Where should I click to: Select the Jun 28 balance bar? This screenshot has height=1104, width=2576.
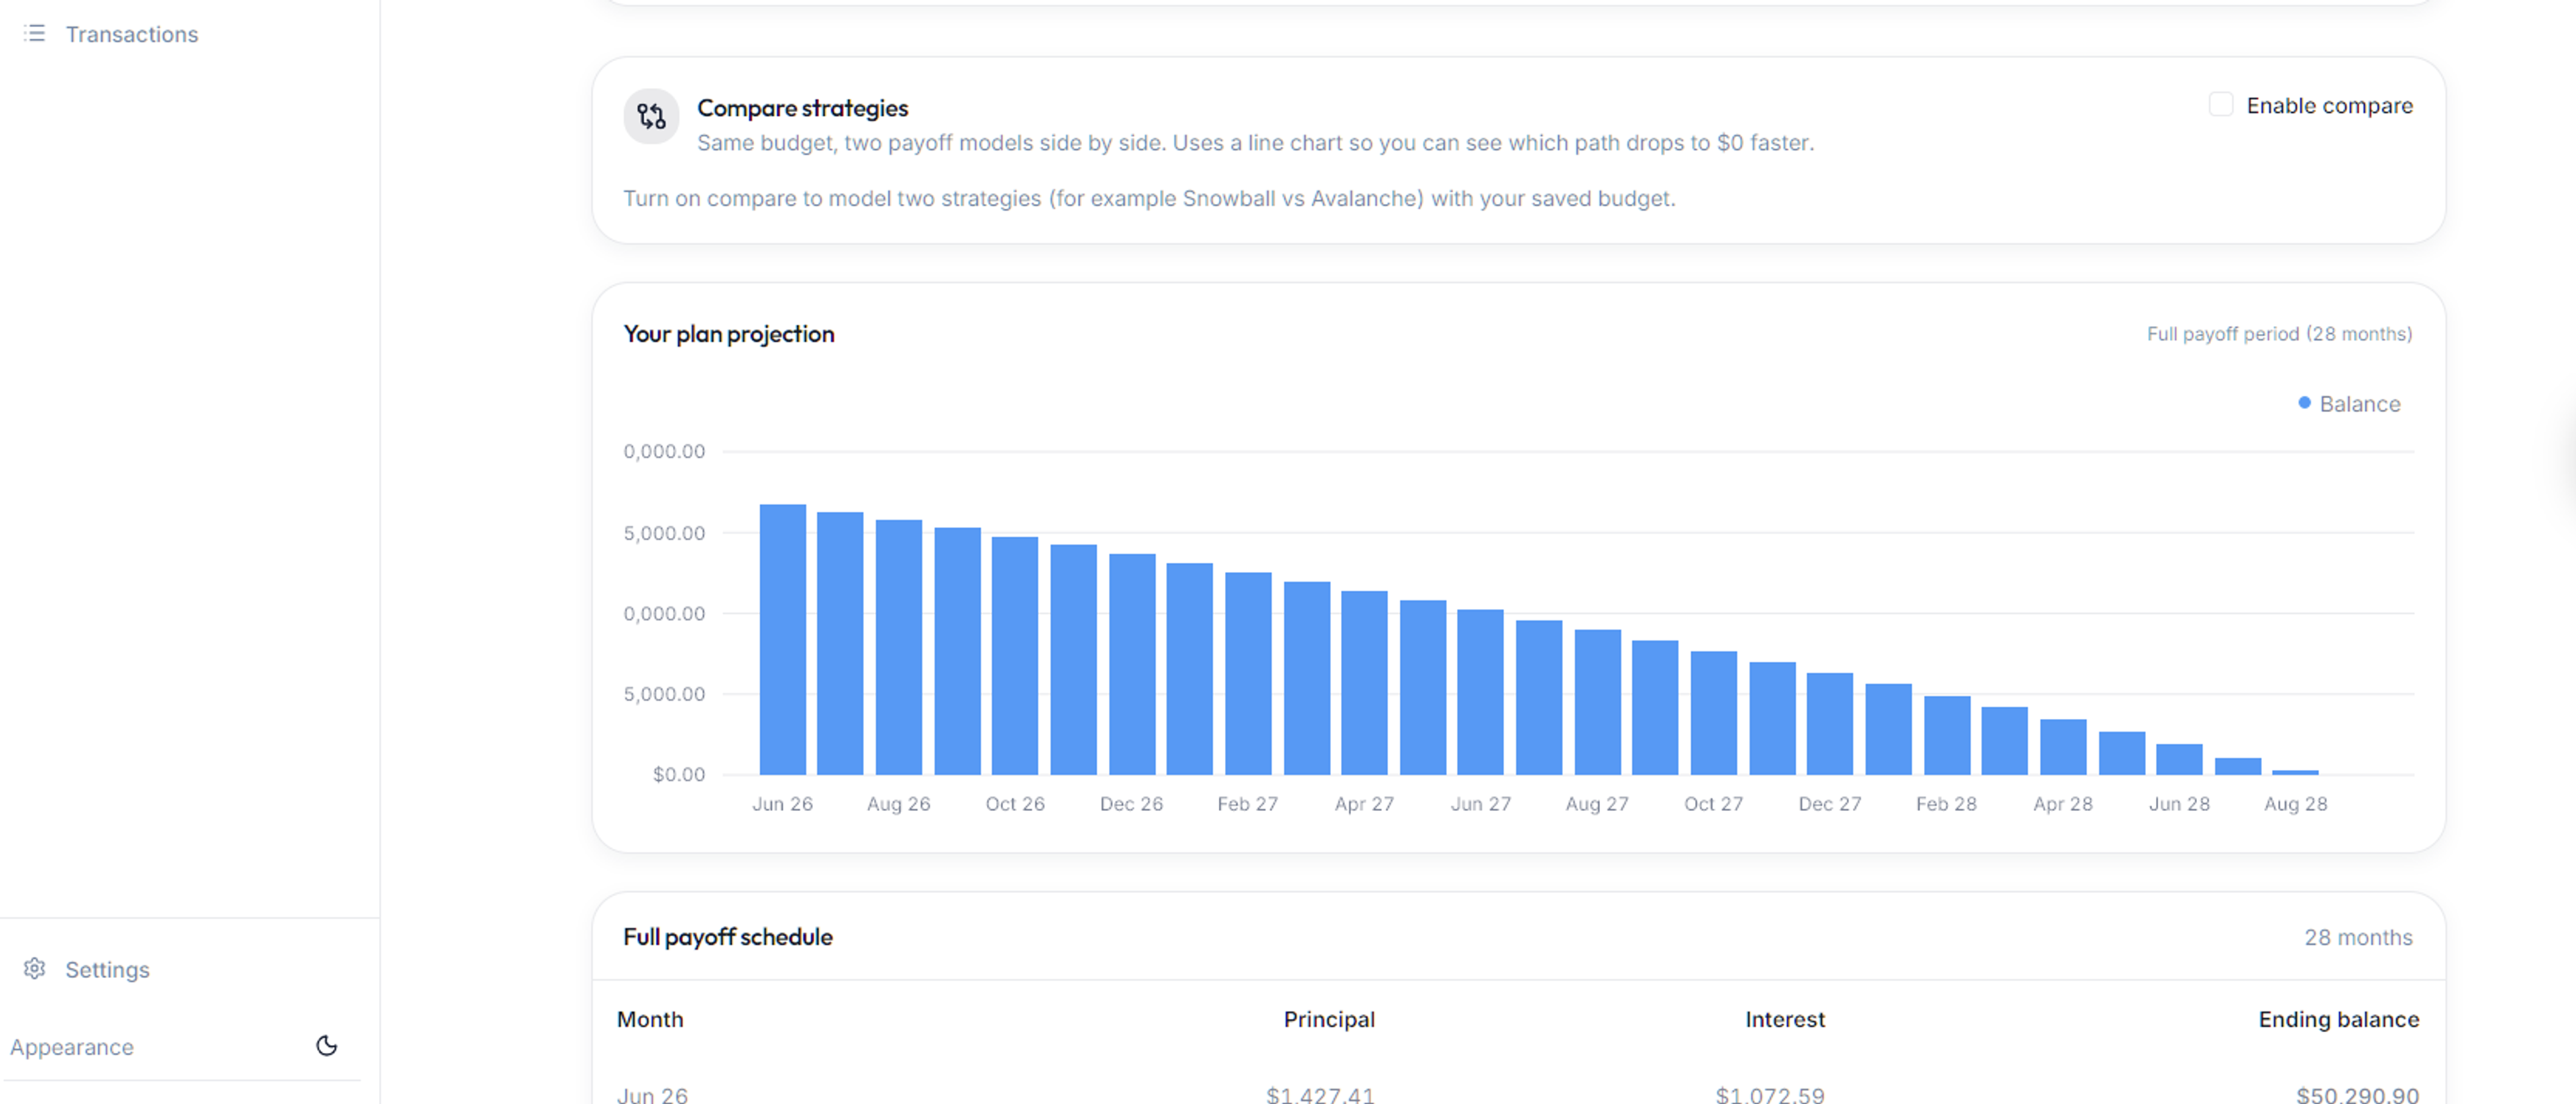2179,759
